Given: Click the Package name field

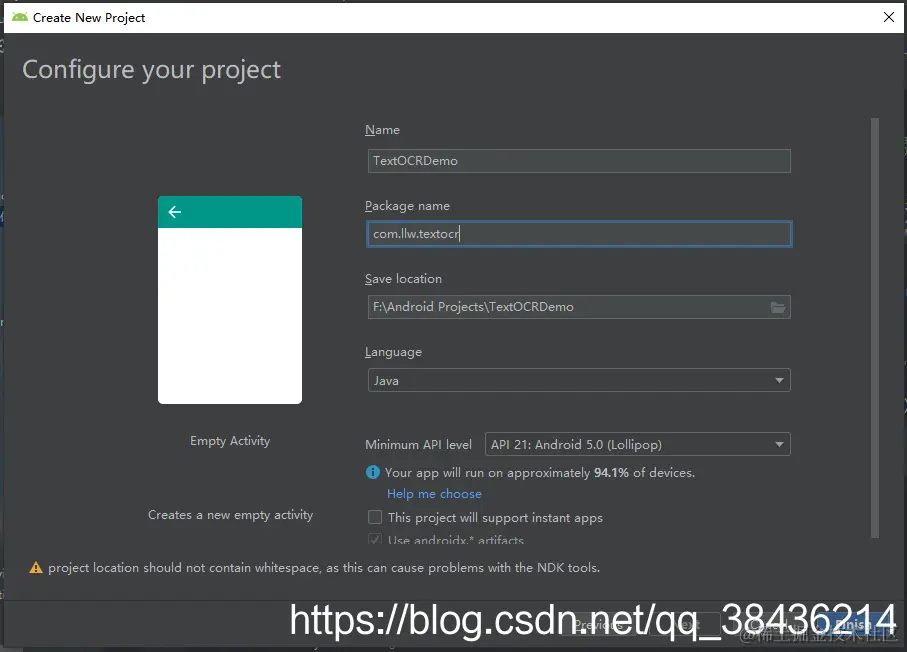Looking at the screenshot, I should click(579, 234).
